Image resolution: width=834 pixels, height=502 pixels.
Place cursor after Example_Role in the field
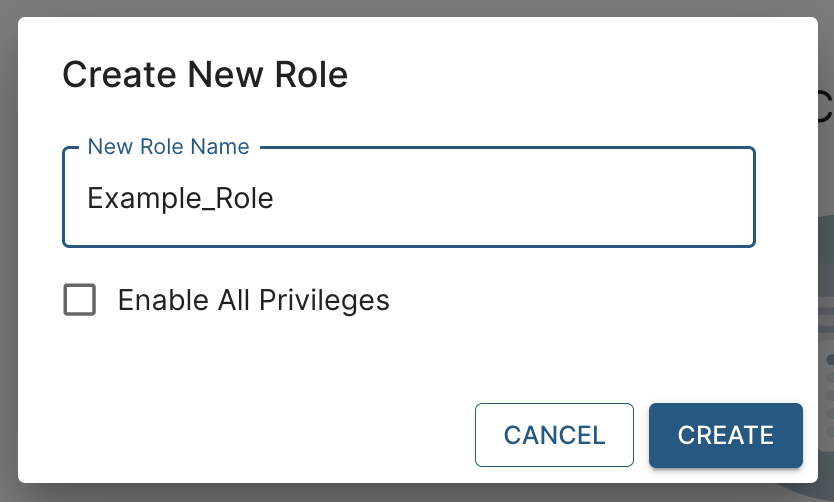click(275, 198)
